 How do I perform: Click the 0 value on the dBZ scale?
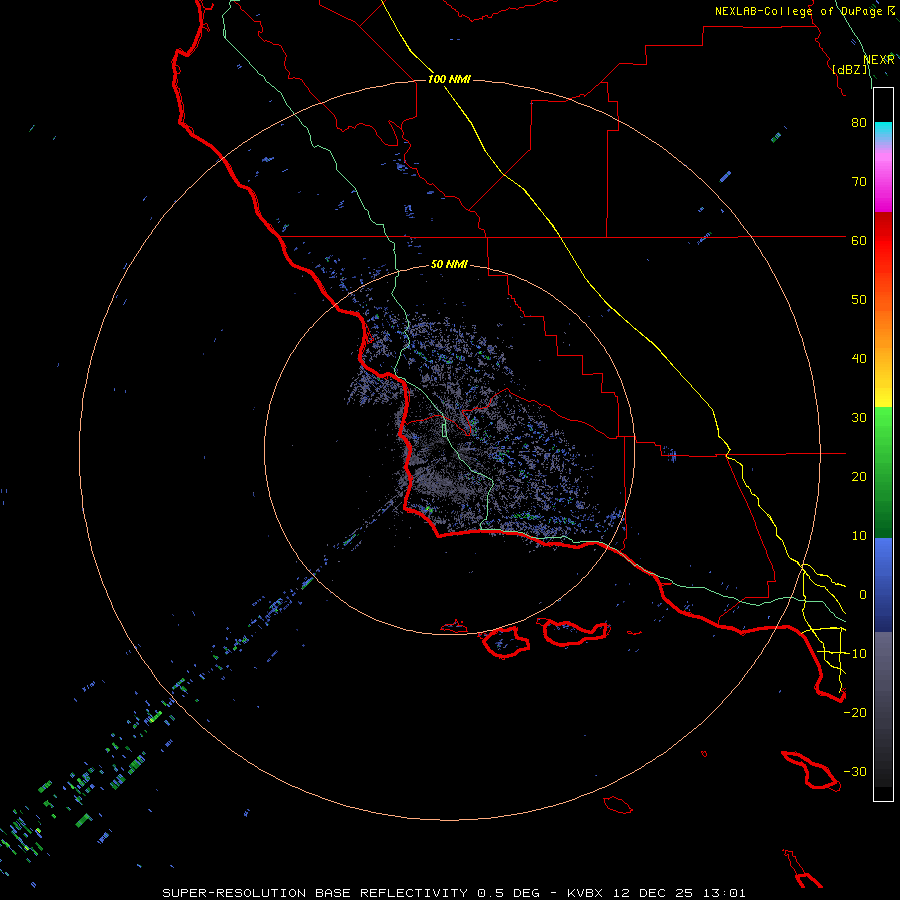click(863, 595)
